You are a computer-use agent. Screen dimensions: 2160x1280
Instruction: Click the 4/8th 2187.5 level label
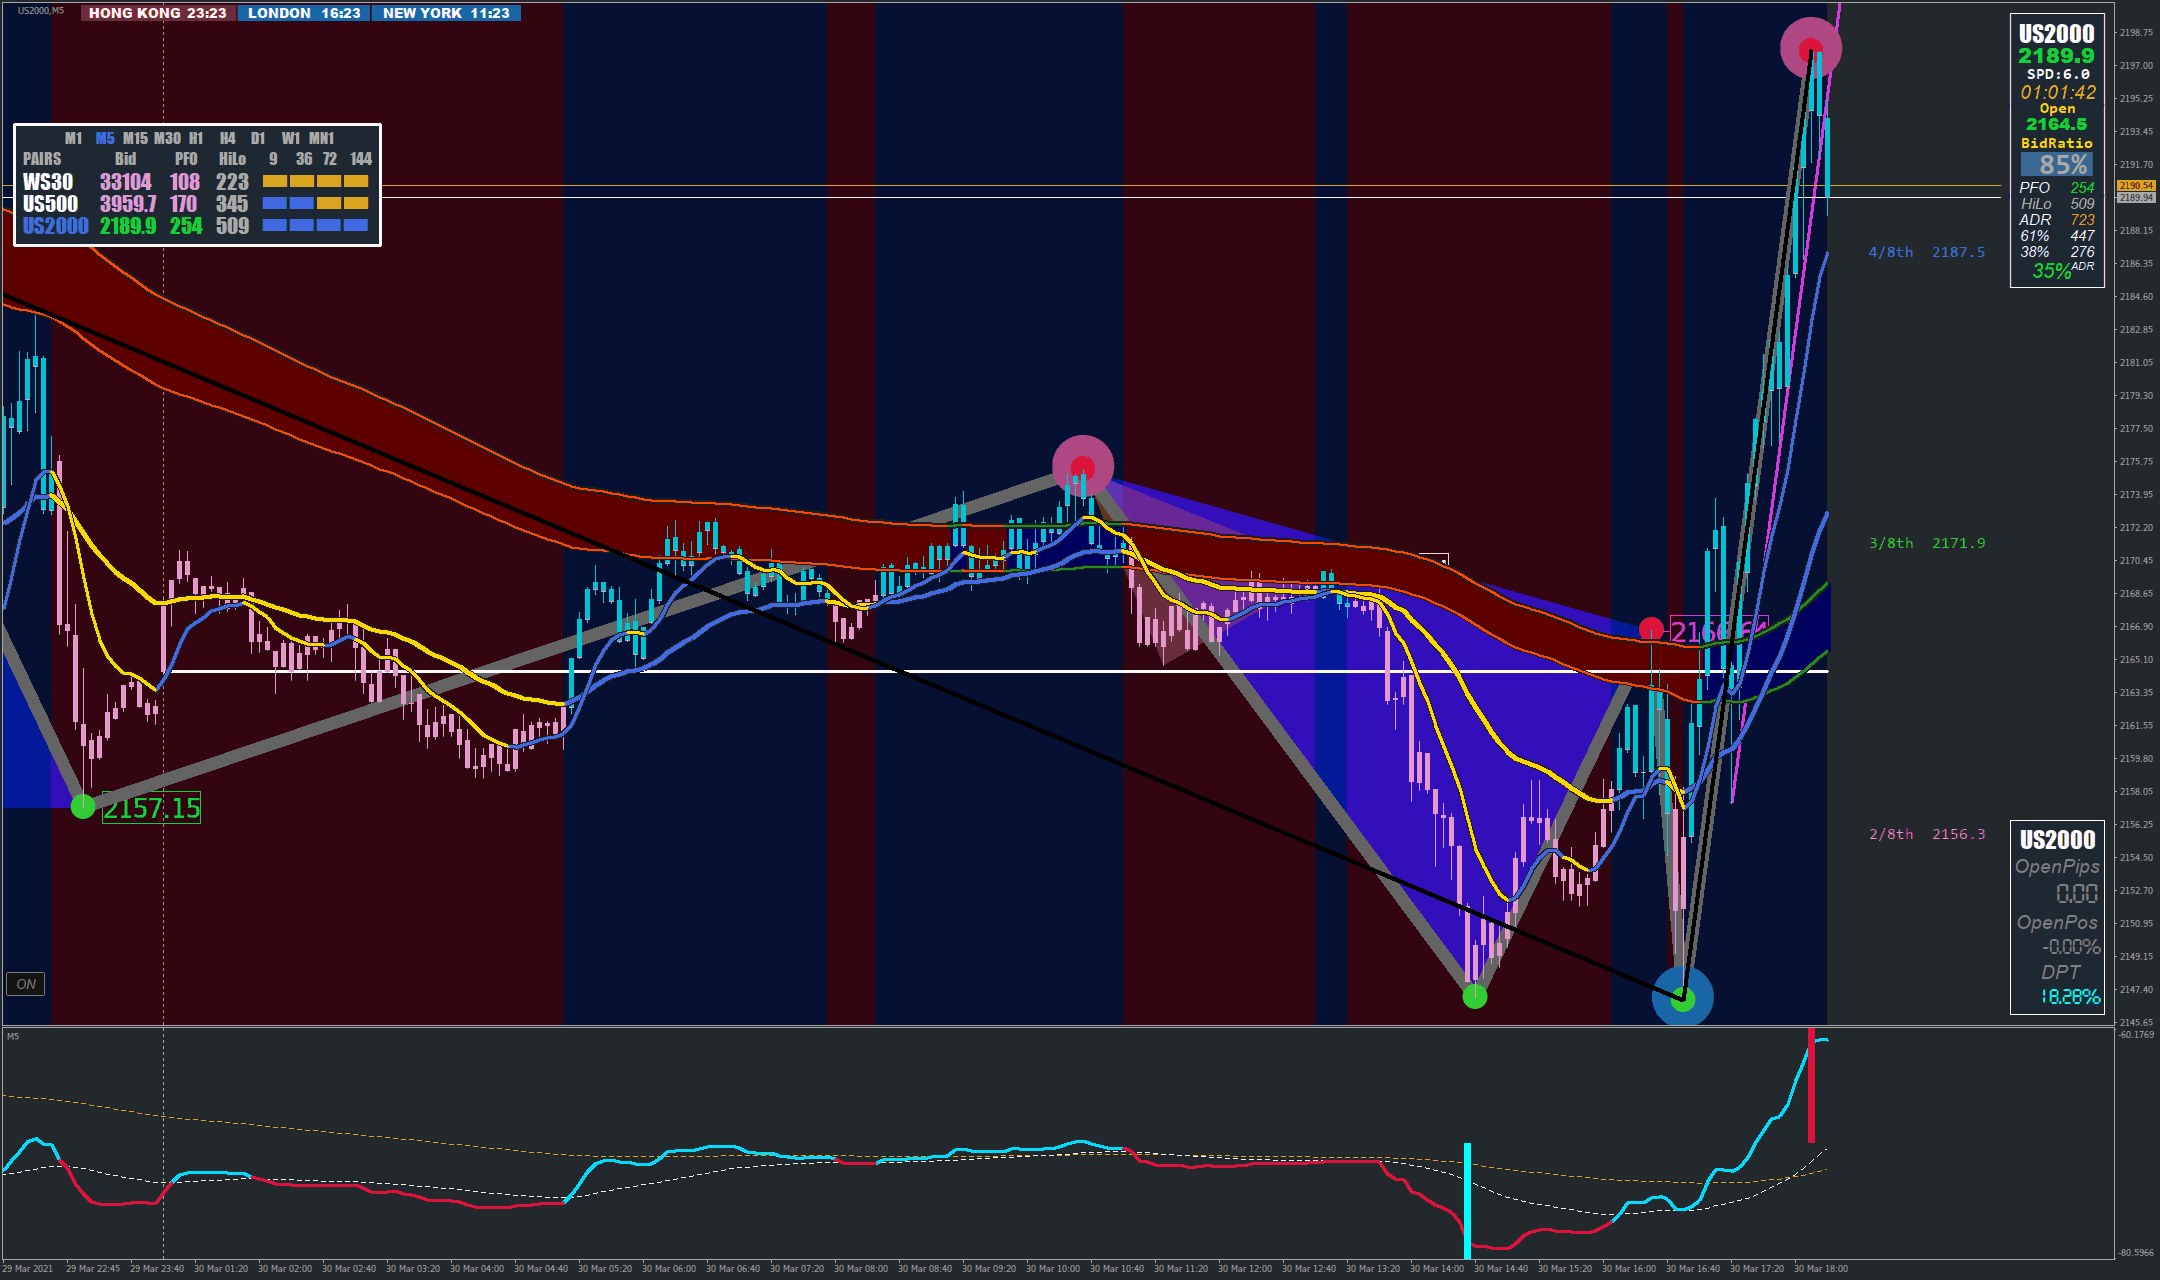click(x=1926, y=252)
